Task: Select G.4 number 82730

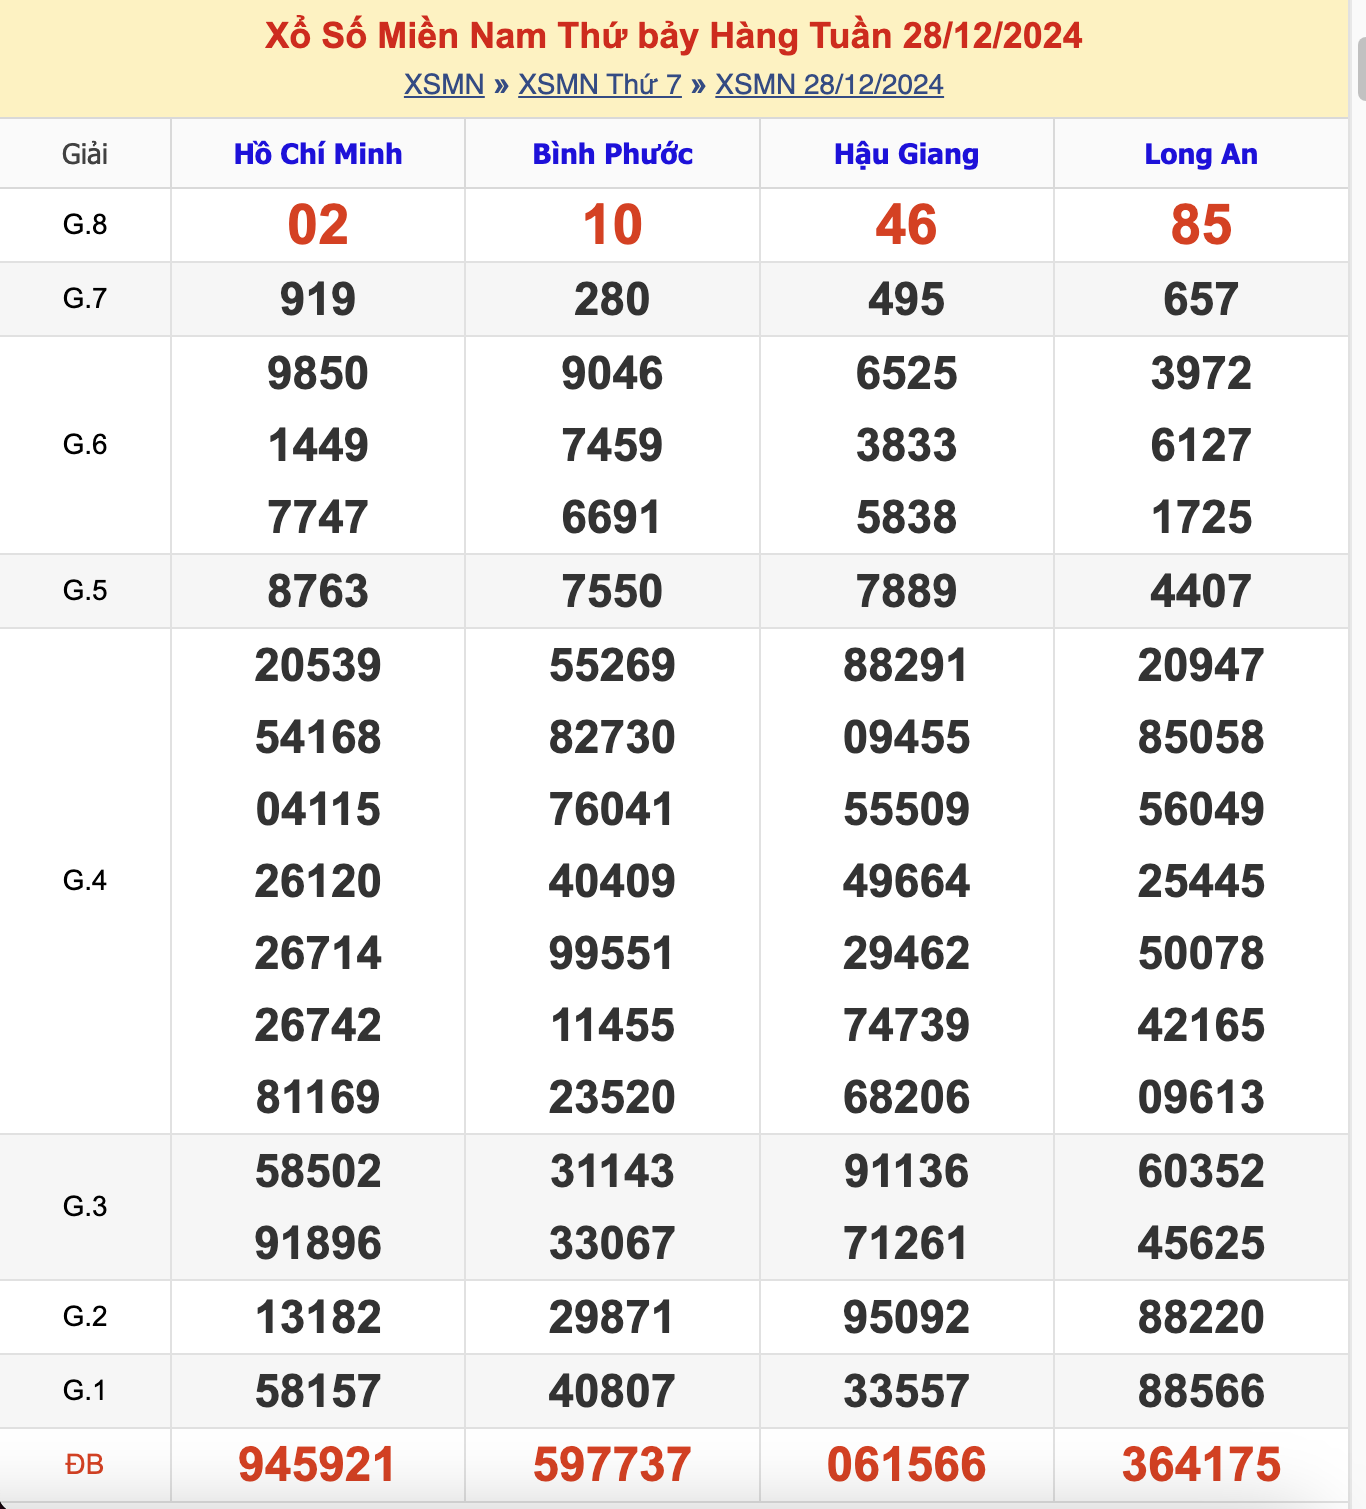Action: click(612, 737)
